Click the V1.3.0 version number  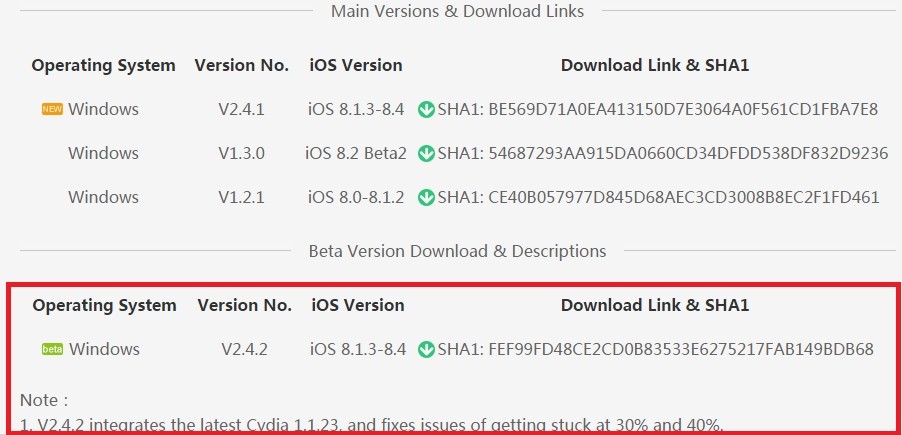pos(241,153)
